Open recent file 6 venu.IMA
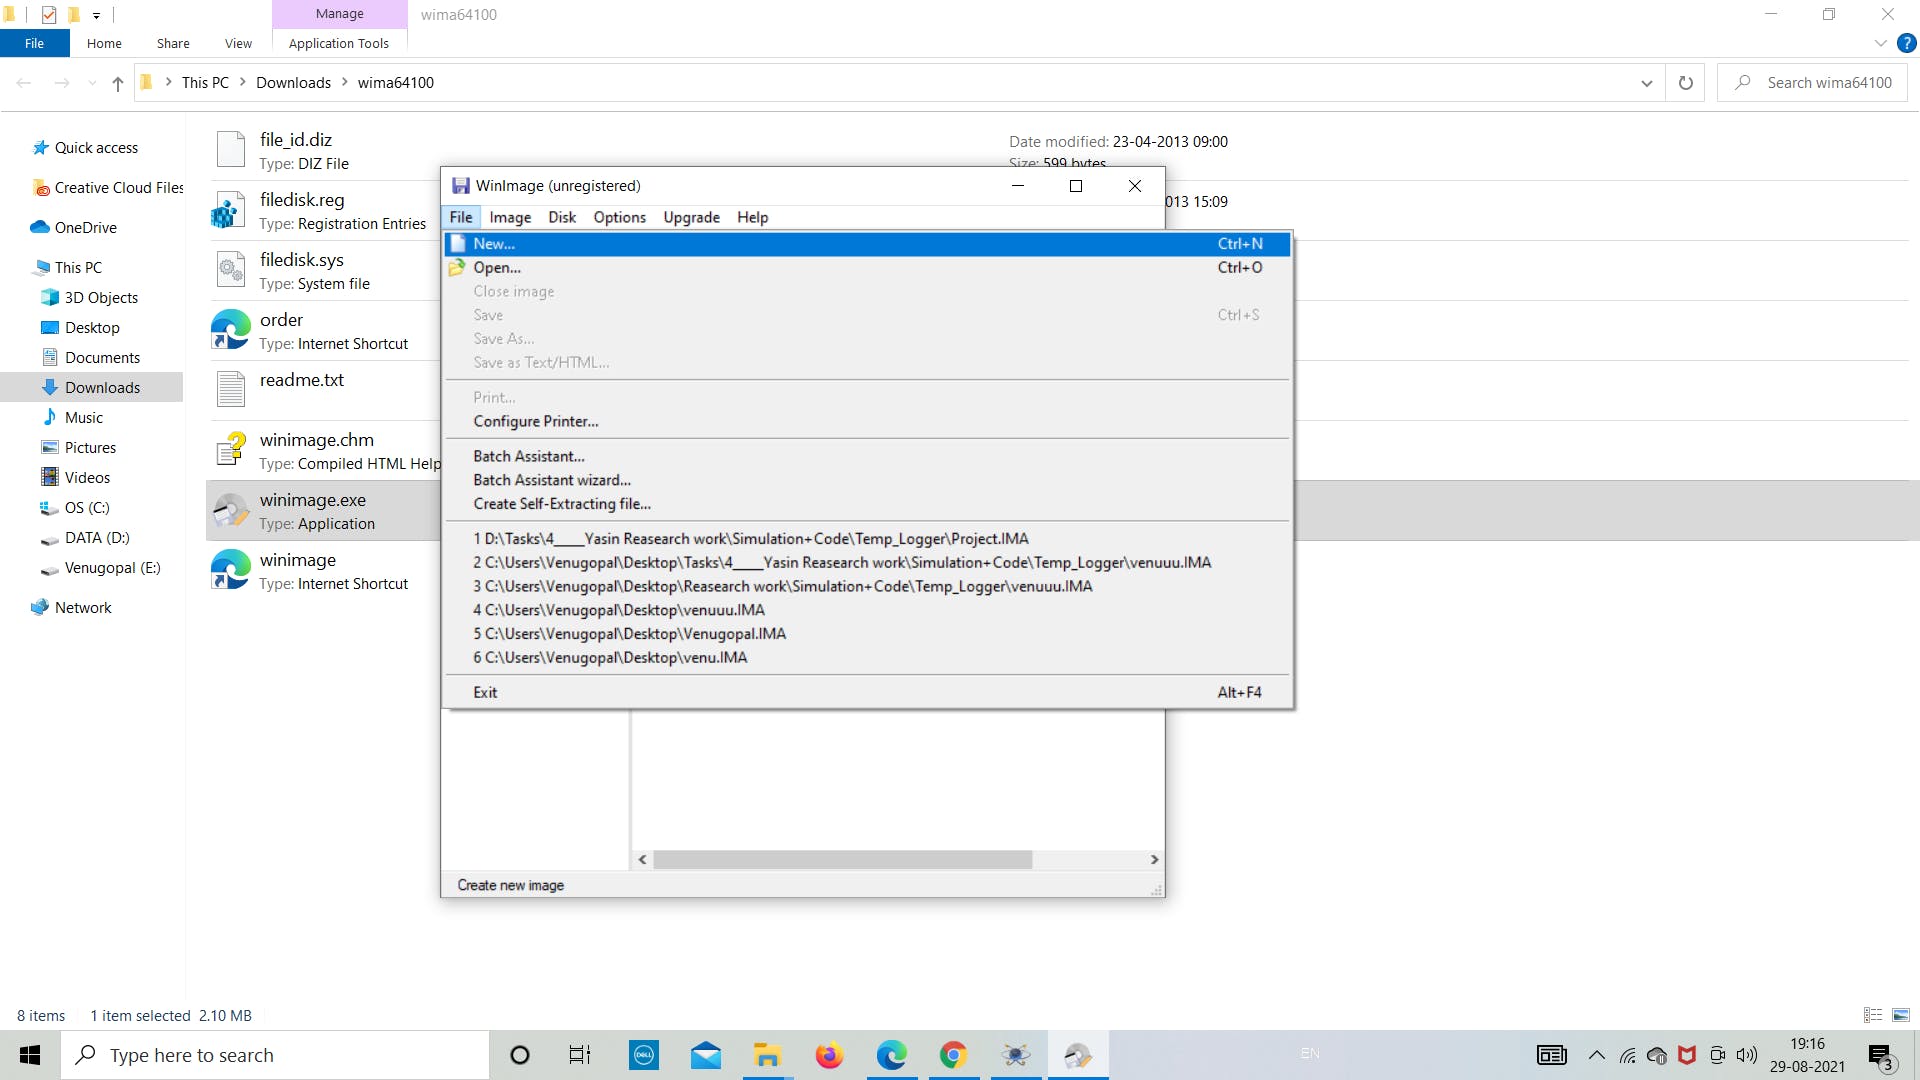 (867, 658)
